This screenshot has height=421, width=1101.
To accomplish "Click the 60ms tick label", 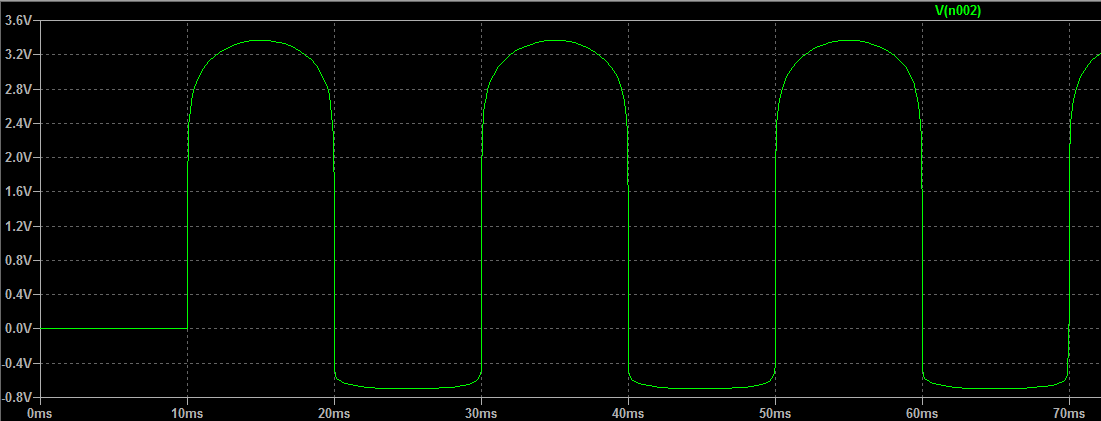I will coord(922,412).
